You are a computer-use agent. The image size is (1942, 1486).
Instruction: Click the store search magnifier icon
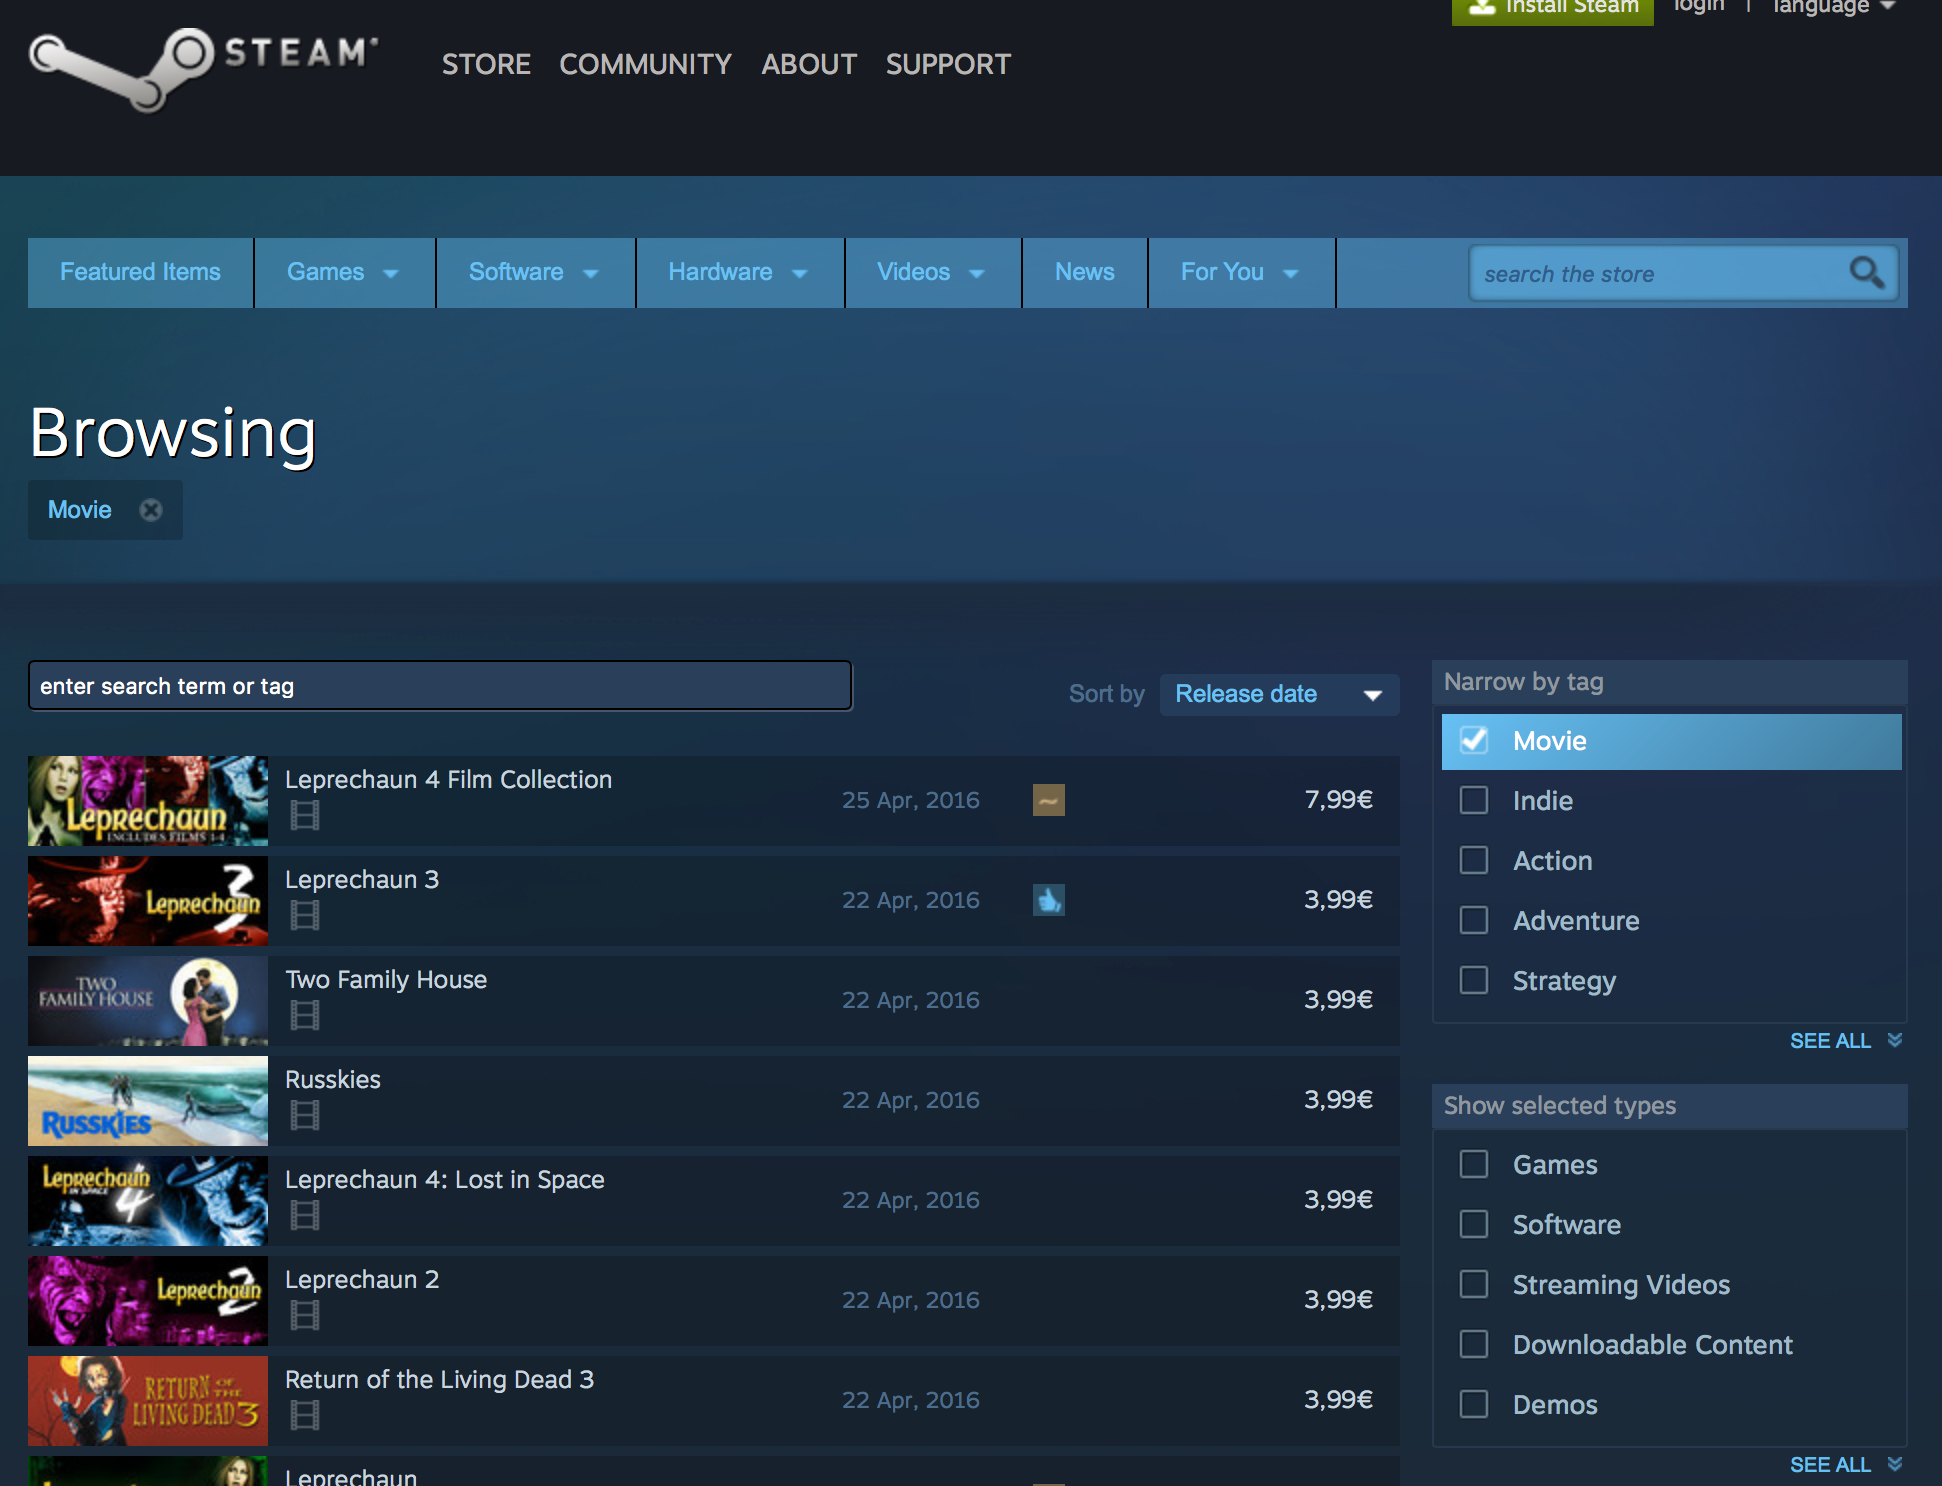tap(1865, 272)
